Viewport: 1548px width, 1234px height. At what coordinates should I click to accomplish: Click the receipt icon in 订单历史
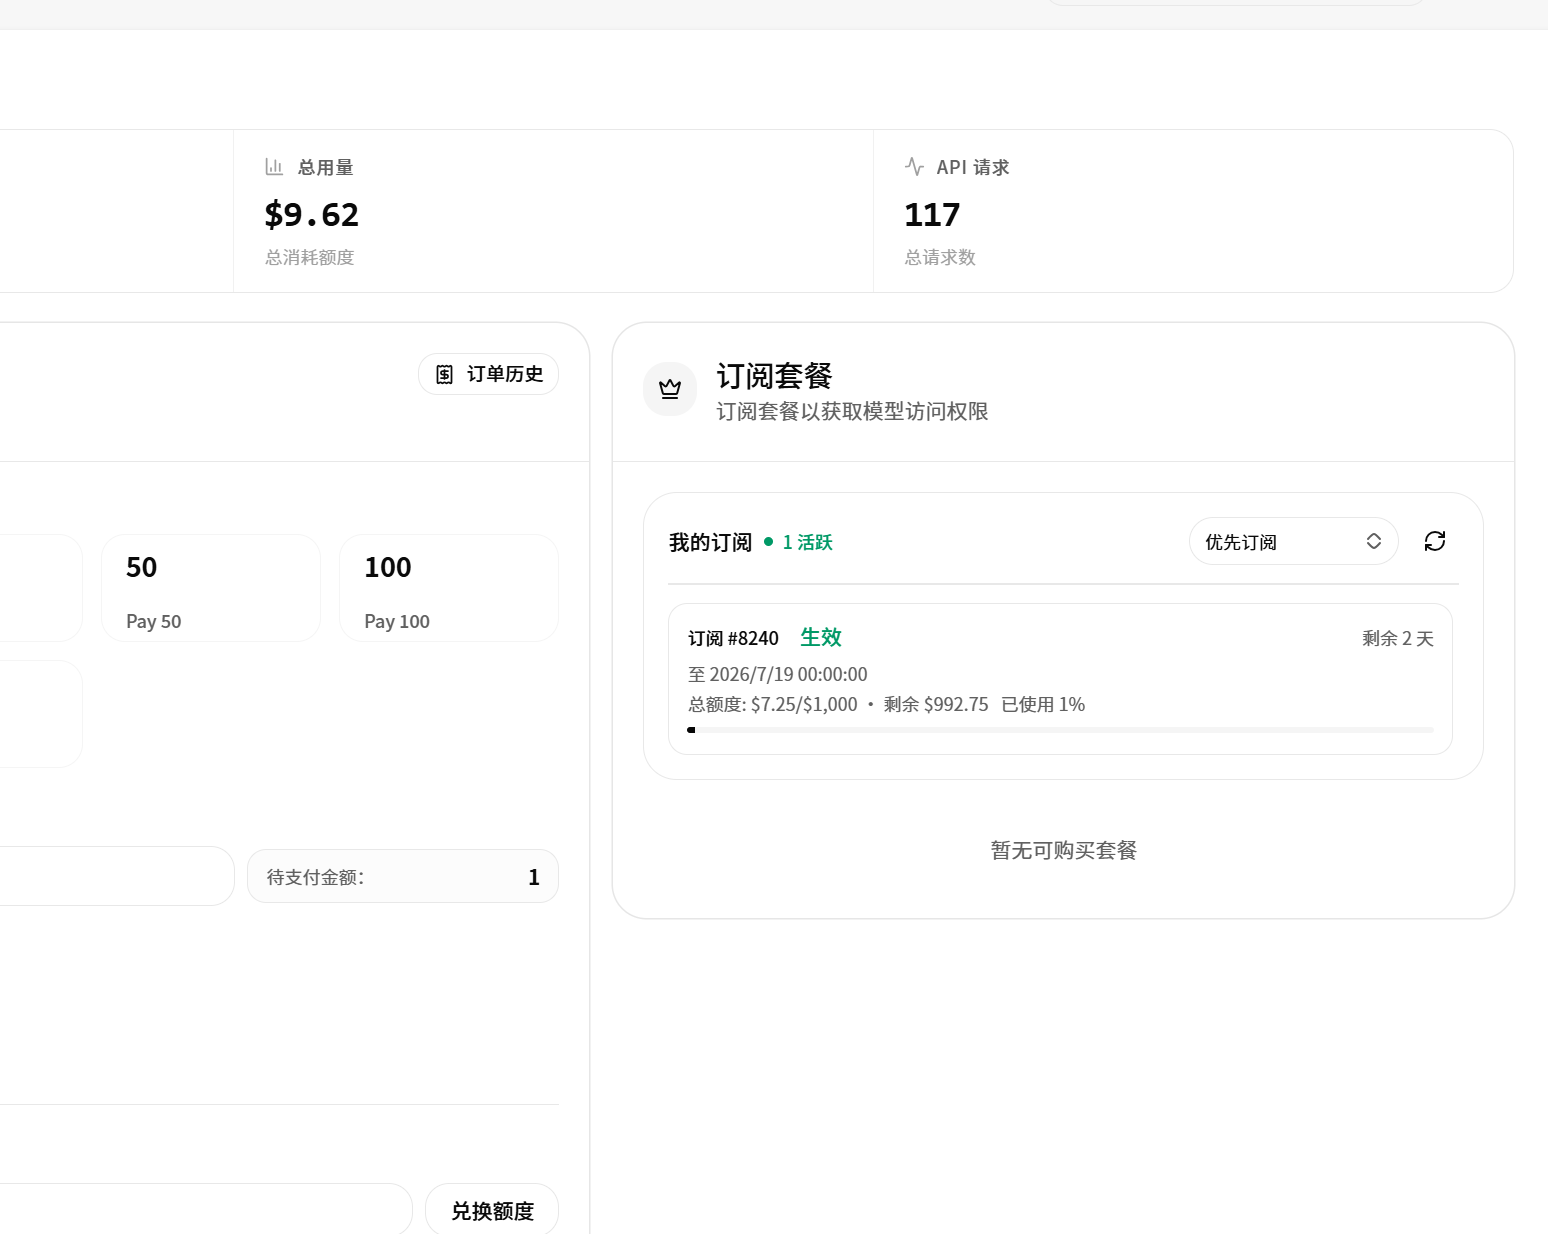445,374
